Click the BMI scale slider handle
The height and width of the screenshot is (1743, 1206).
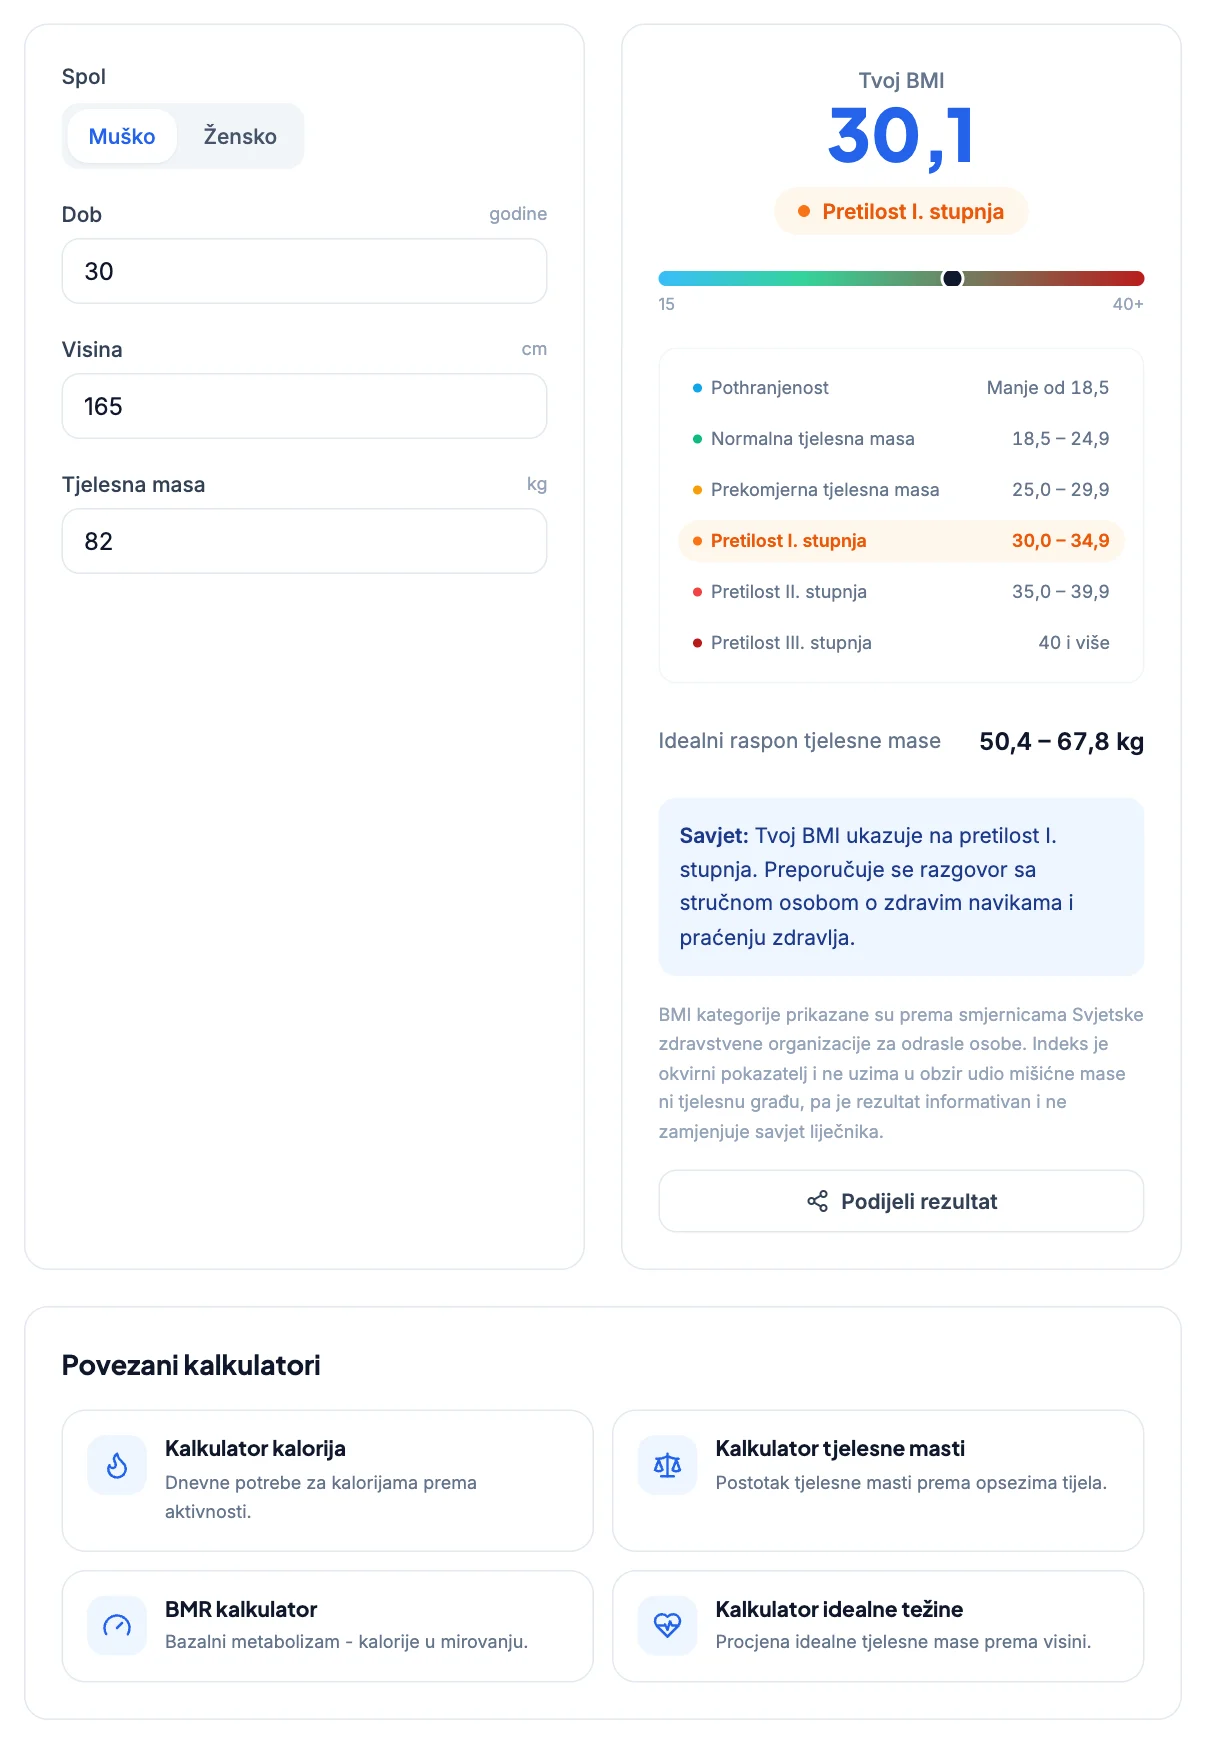click(x=953, y=278)
